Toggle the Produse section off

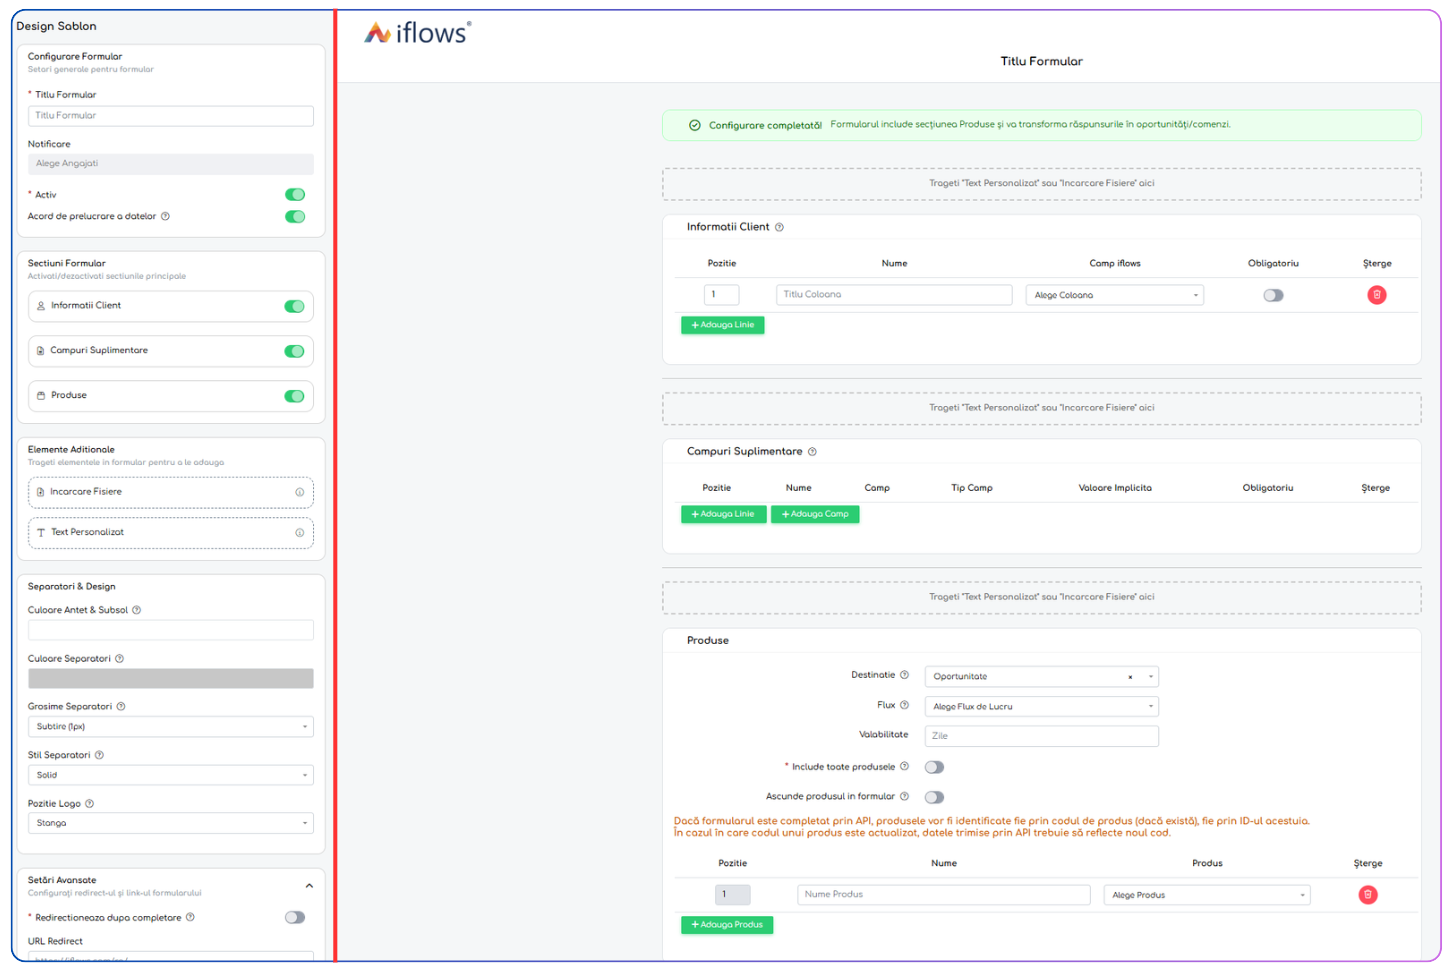coord(294,396)
